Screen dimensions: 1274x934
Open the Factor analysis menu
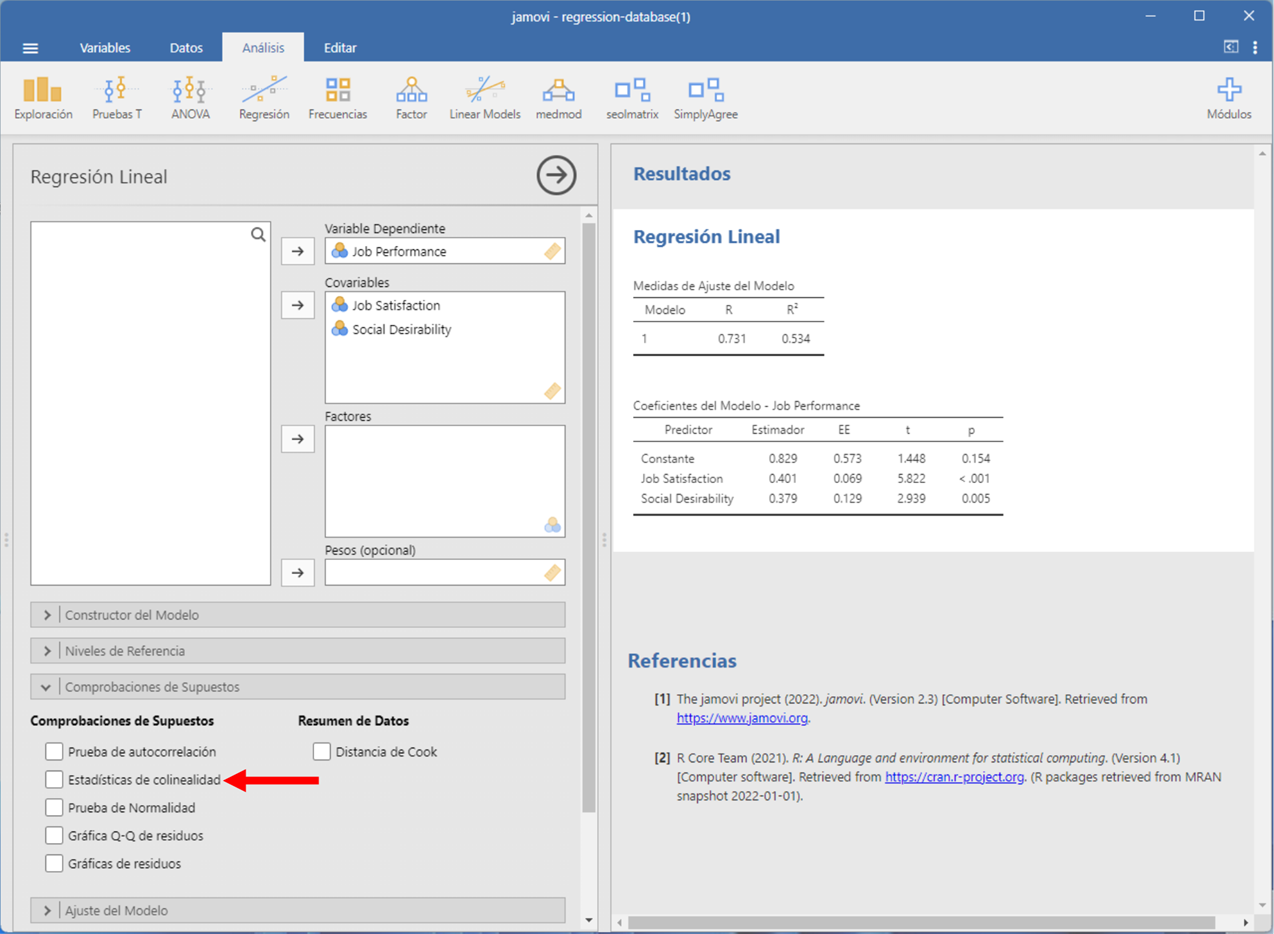411,98
